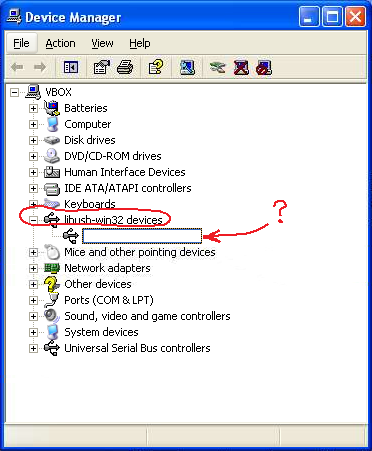Click the IDE ATA/ATAPI controllers icon
This screenshot has height=451, width=372.
coord(52,188)
